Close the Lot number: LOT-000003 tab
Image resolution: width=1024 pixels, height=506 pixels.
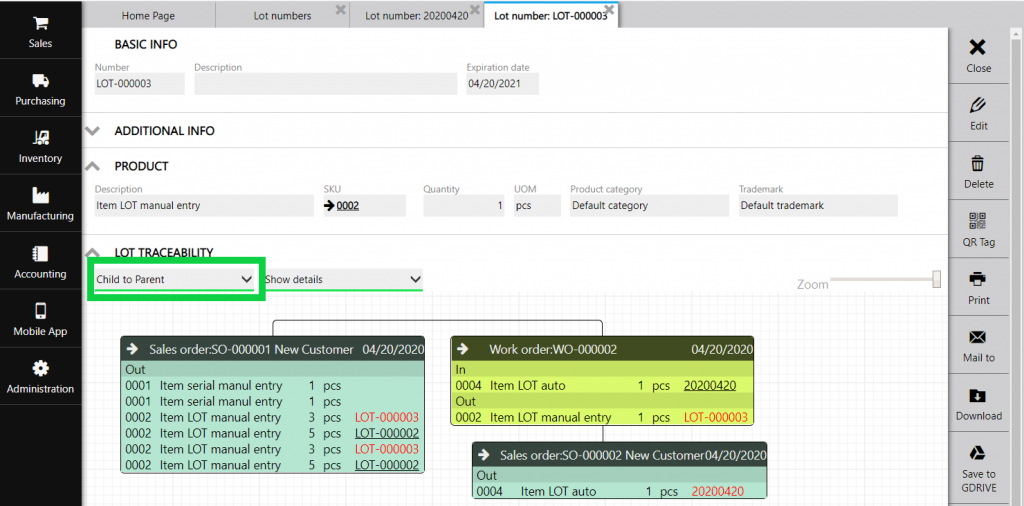coord(609,10)
